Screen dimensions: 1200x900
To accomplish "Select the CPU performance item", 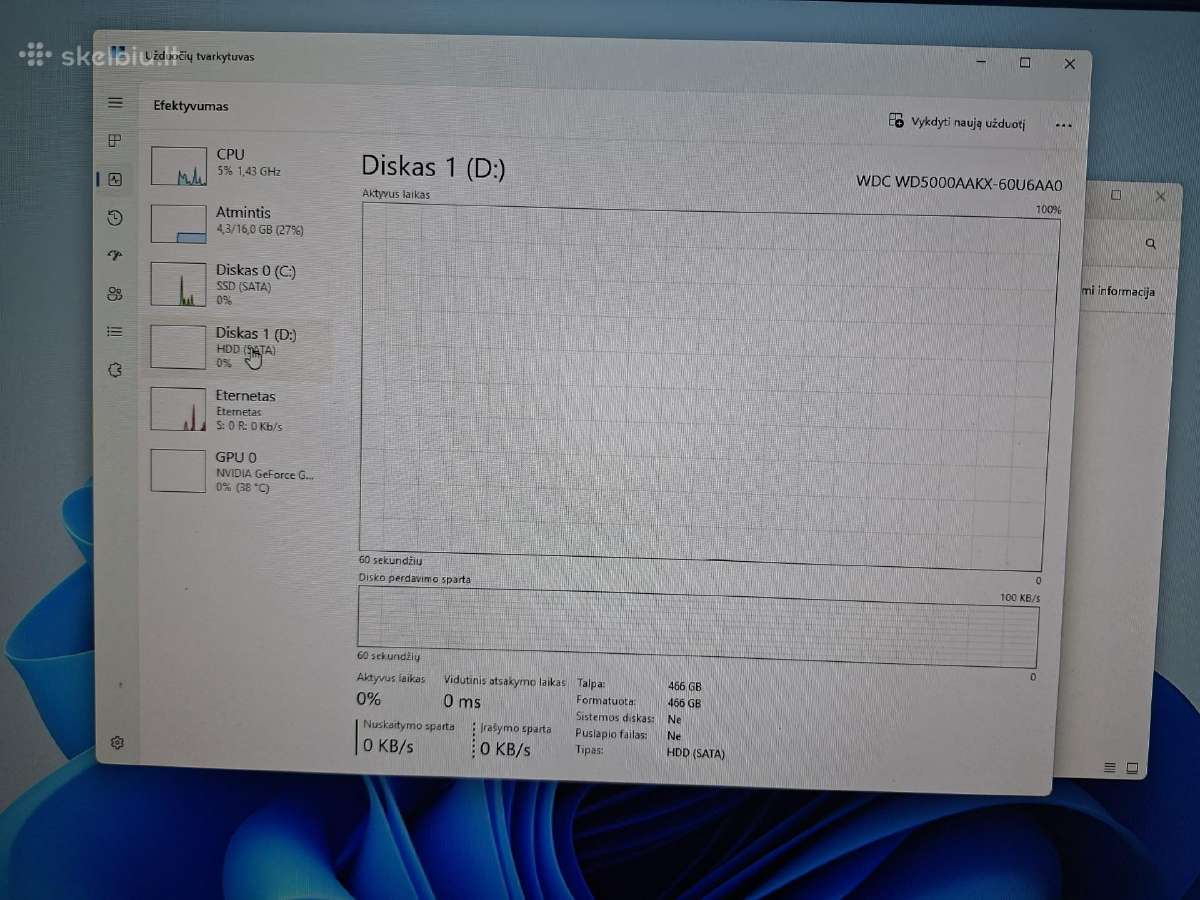I will tap(236, 164).
